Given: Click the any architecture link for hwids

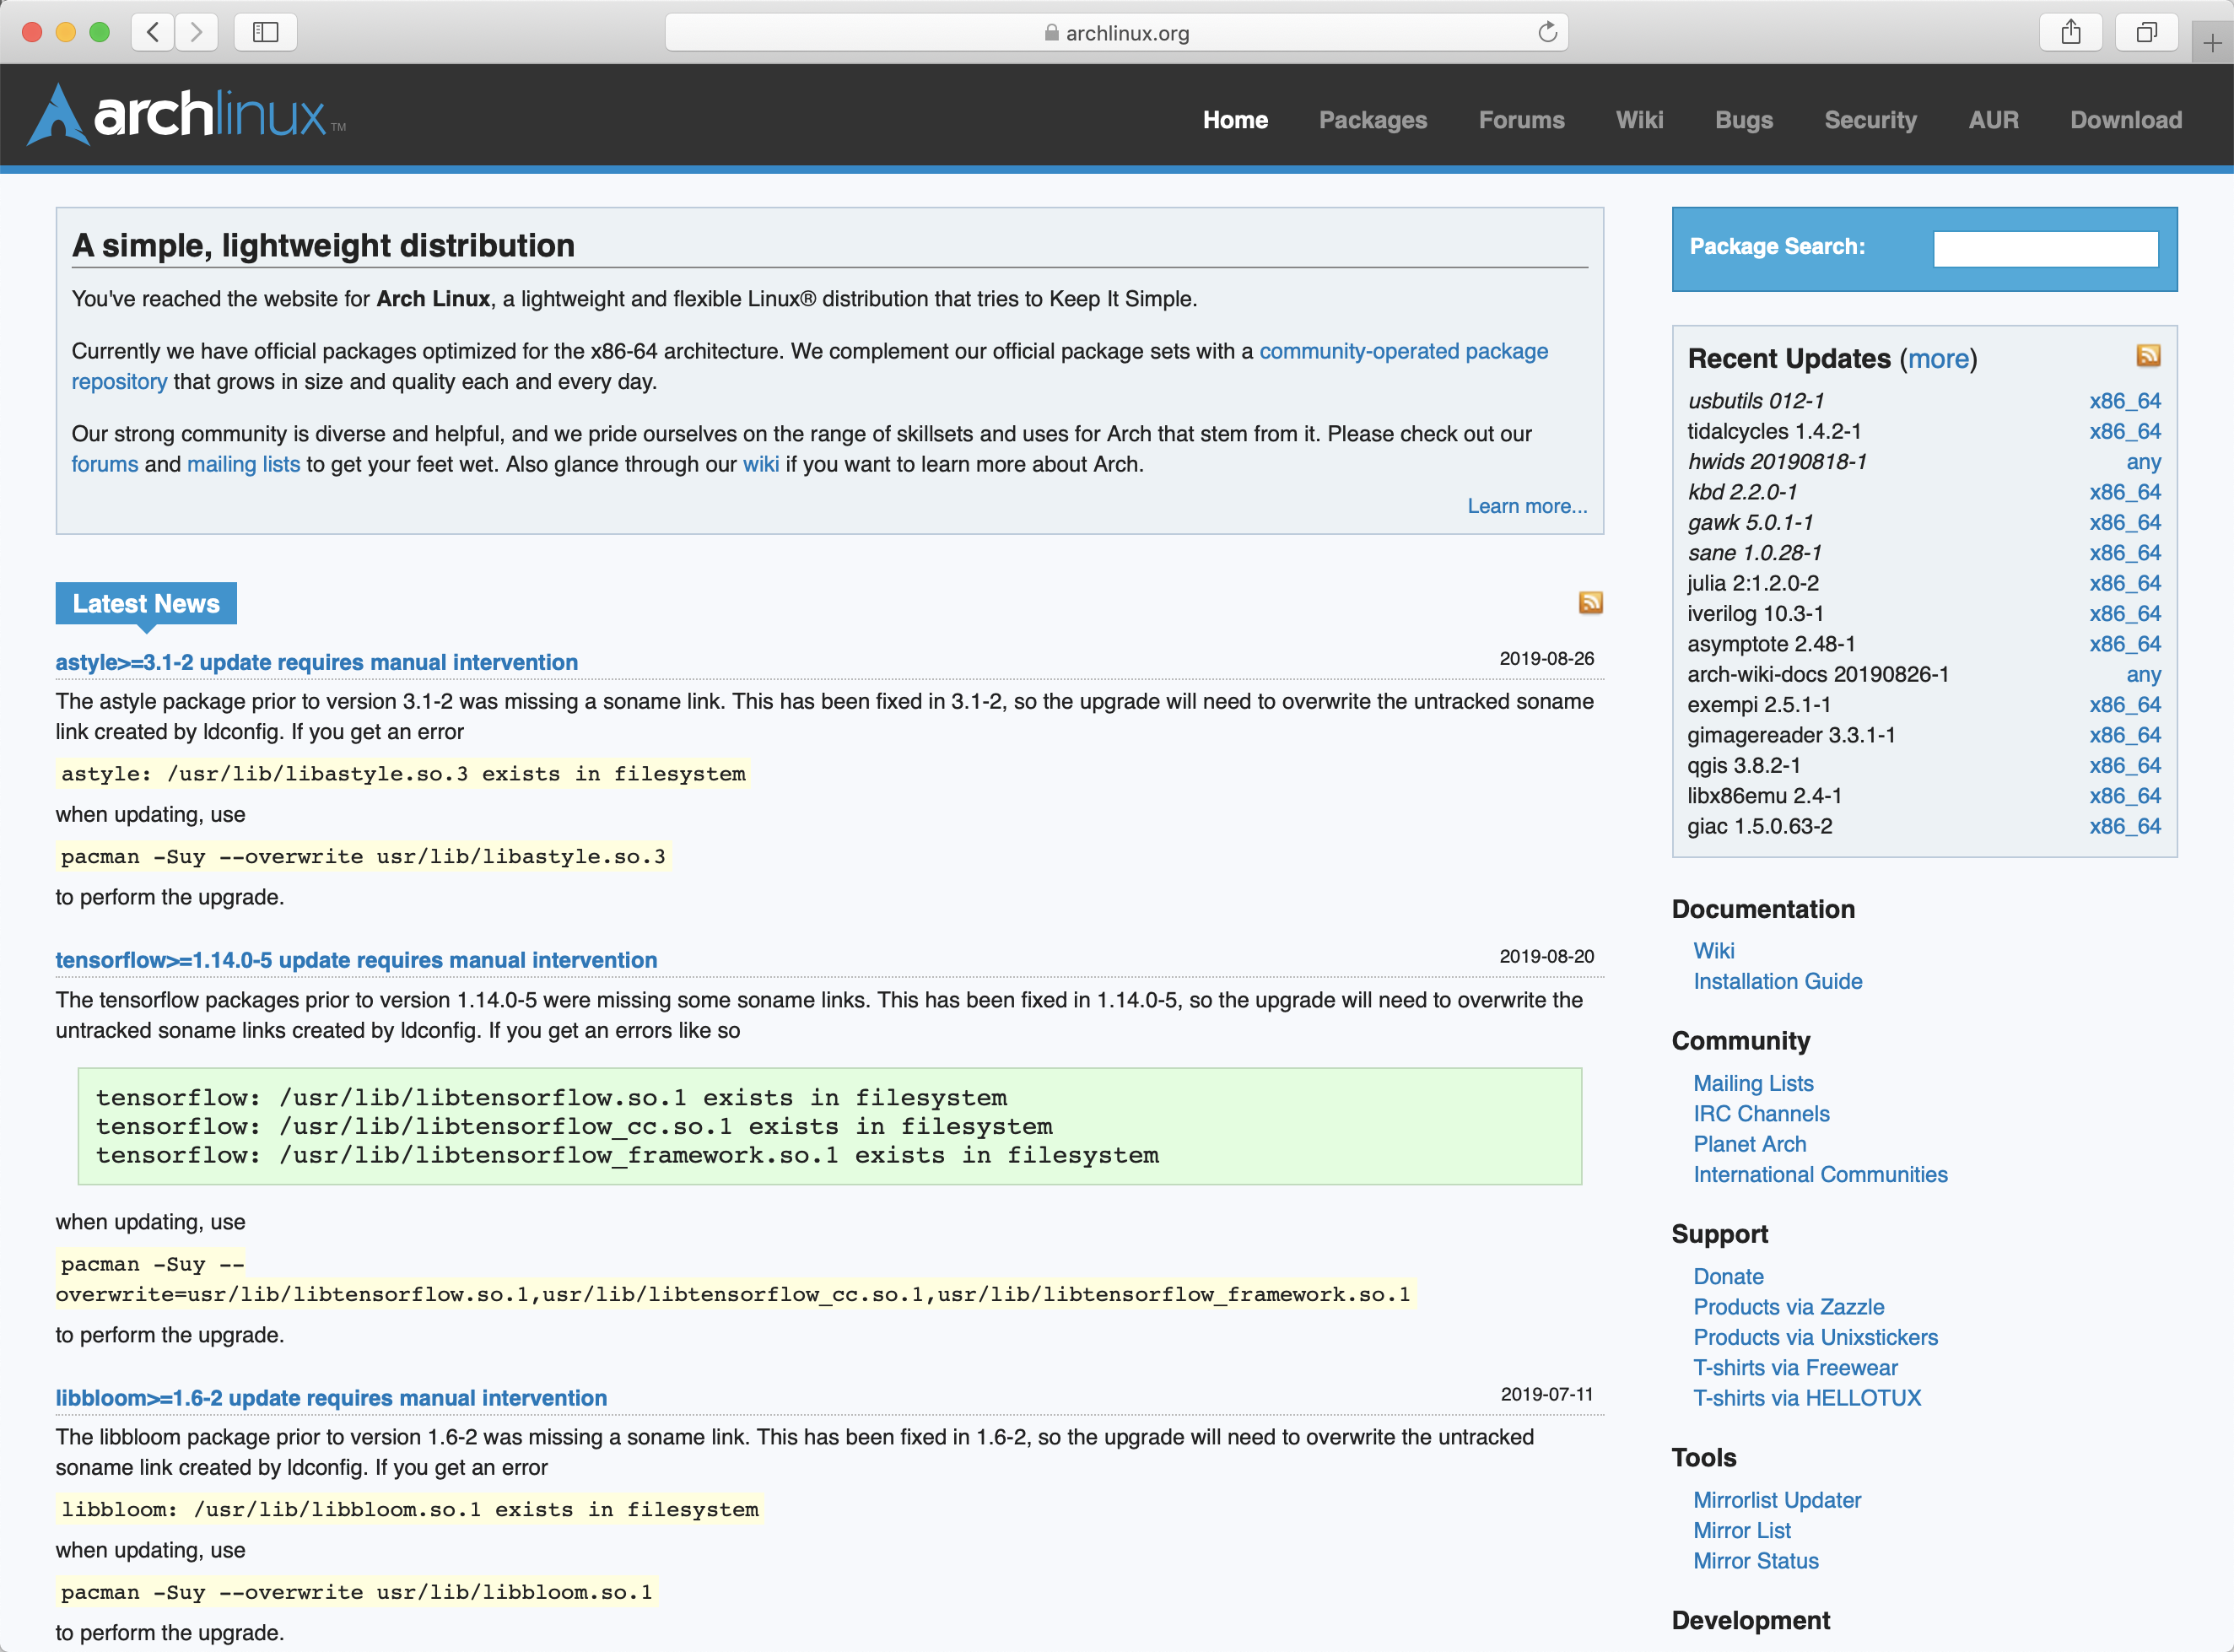Looking at the screenshot, I should tap(2143, 462).
